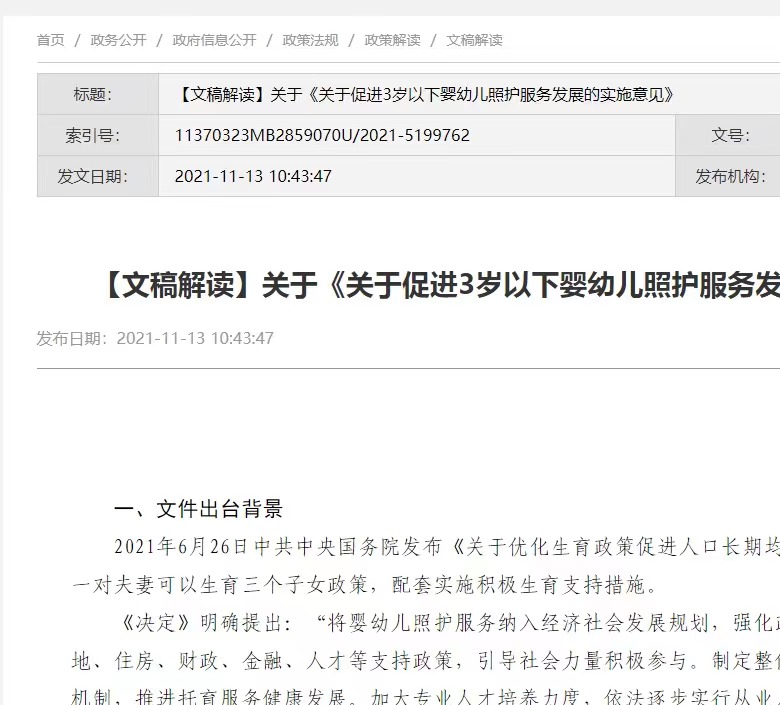Navigate to 政策解读 in the breadcrumb

click(392, 40)
